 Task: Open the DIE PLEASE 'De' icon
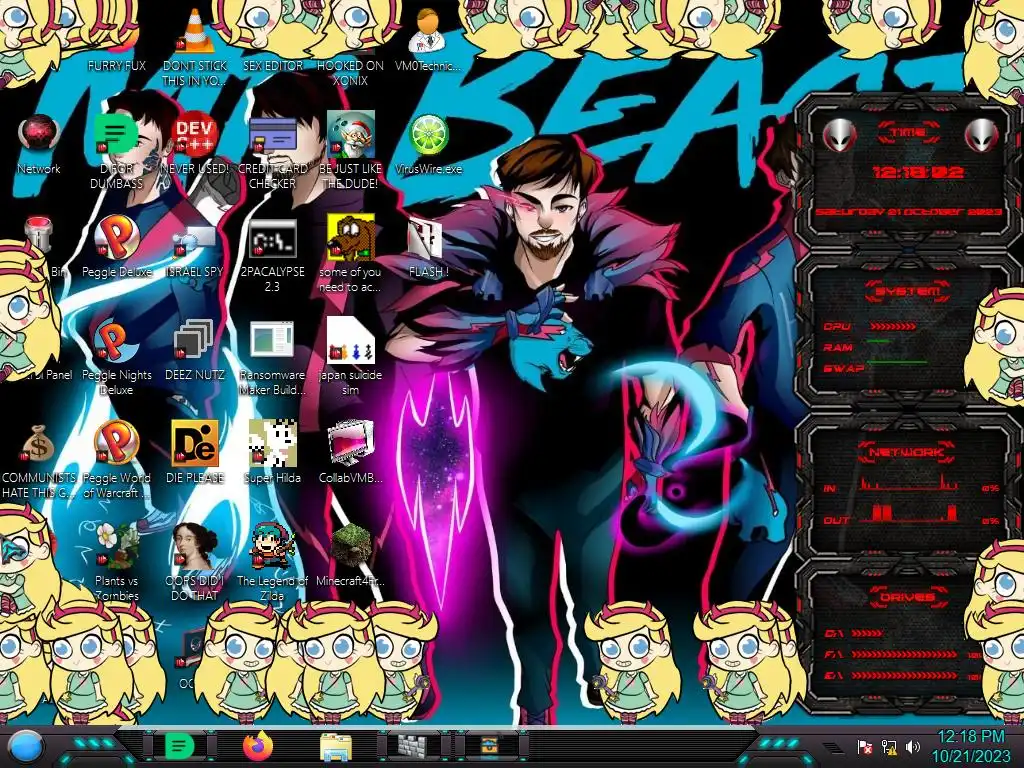pos(195,444)
